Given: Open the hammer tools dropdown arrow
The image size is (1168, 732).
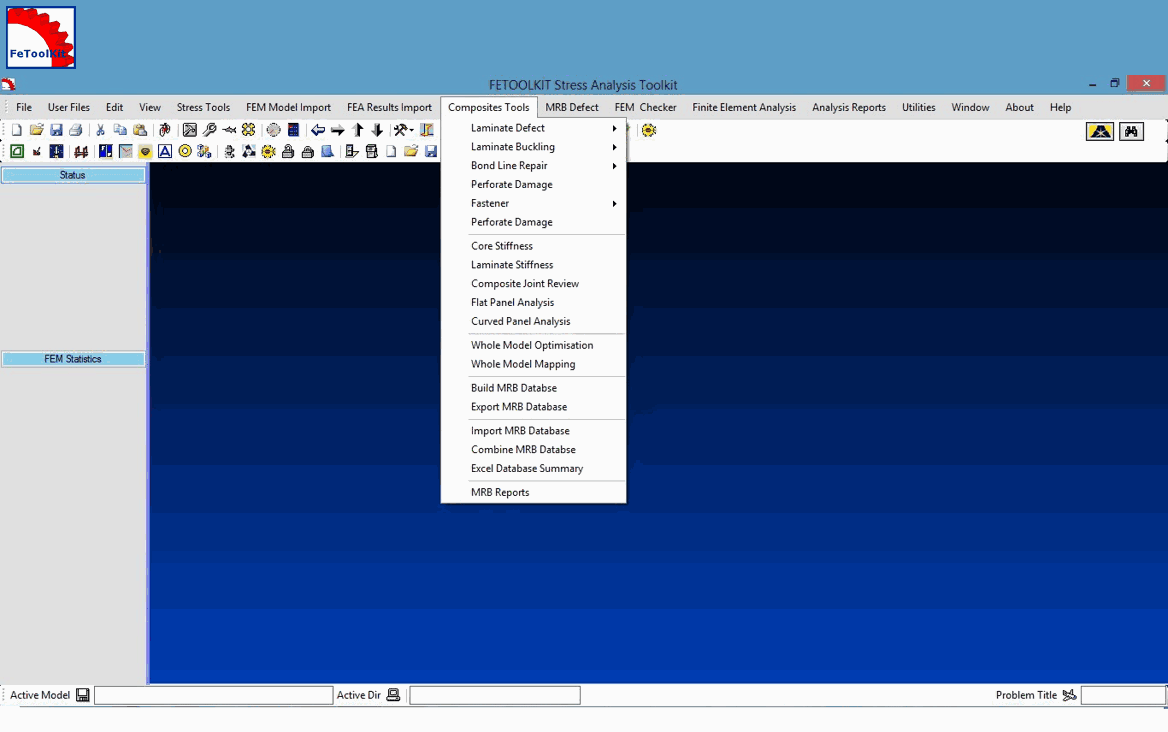Looking at the screenshot, I should (411, 131).
